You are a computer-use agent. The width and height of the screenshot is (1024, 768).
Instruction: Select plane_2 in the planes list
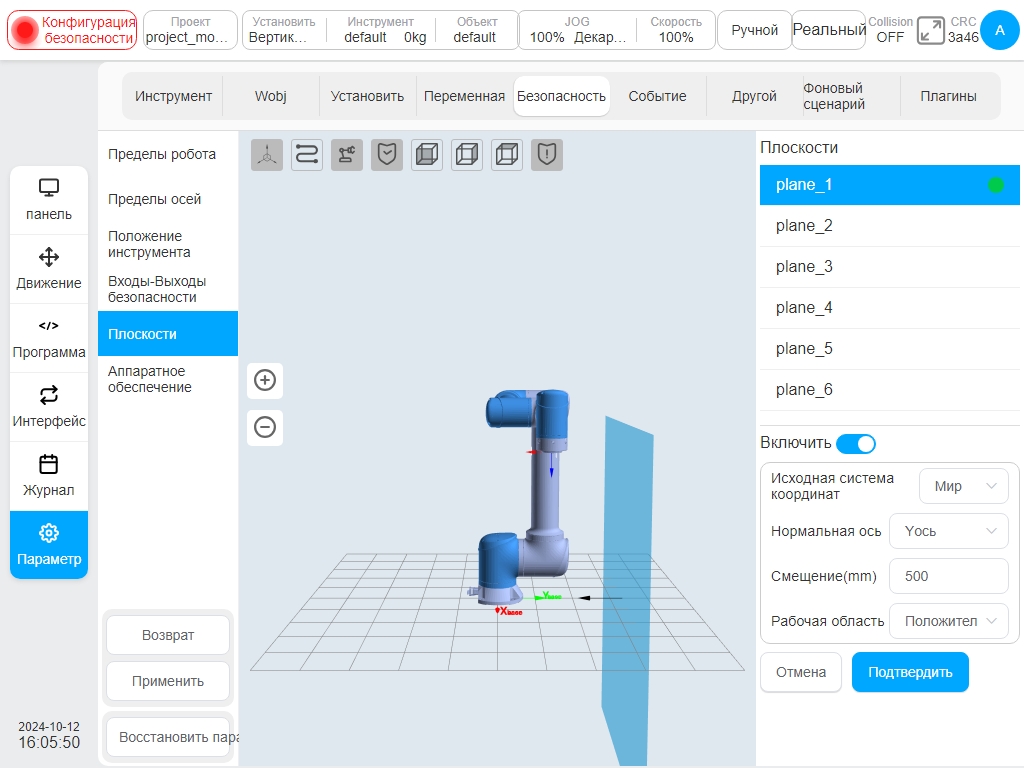(889, 226)
